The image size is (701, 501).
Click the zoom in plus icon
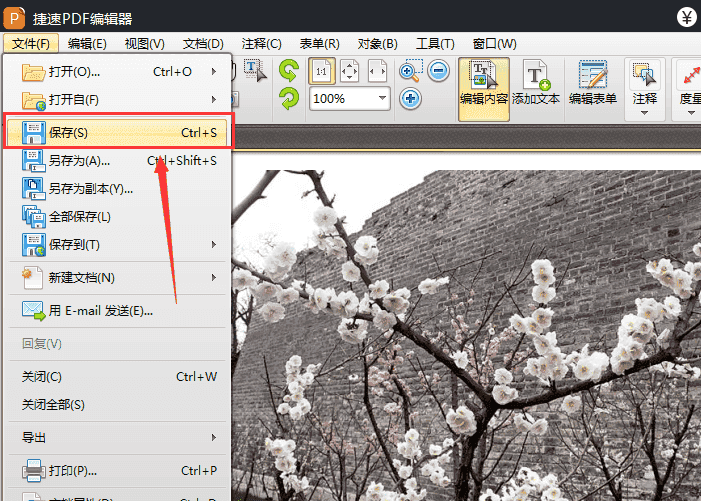point(410,98)
